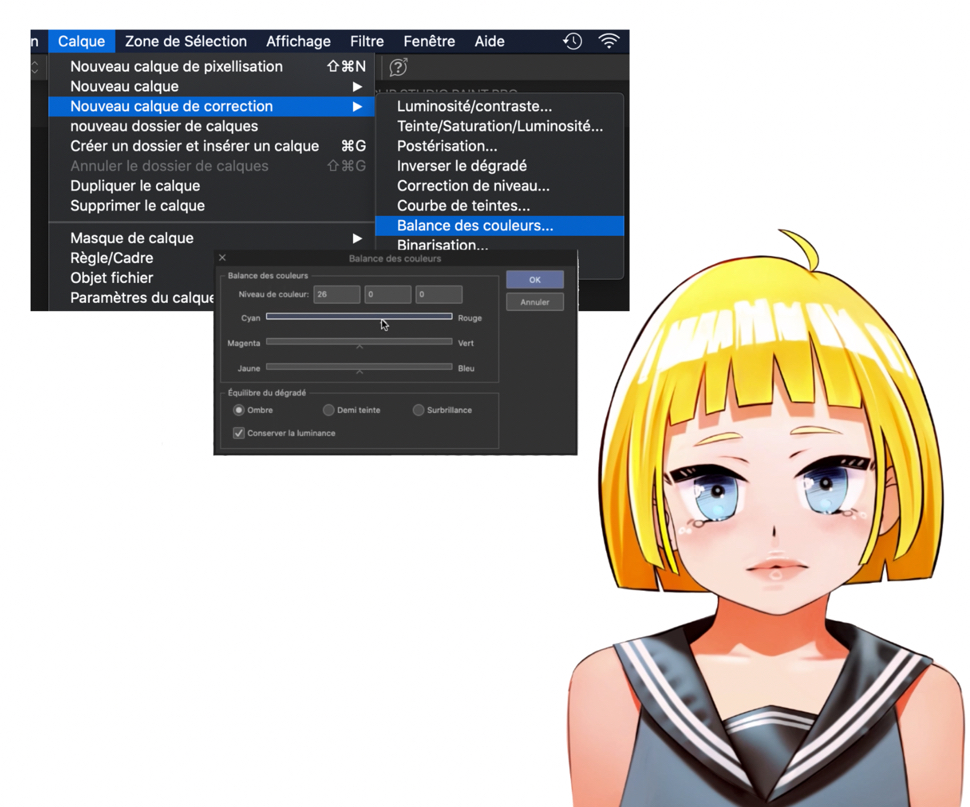The width and height of the screenshot is (970, 807).
Task: Choose Luminosité/contraste from the submenu
Action: (474, 106)
